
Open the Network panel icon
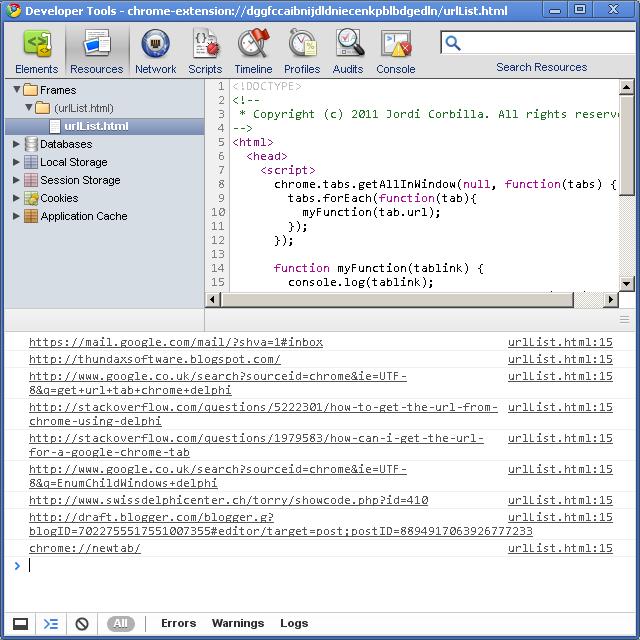[156, 43]
